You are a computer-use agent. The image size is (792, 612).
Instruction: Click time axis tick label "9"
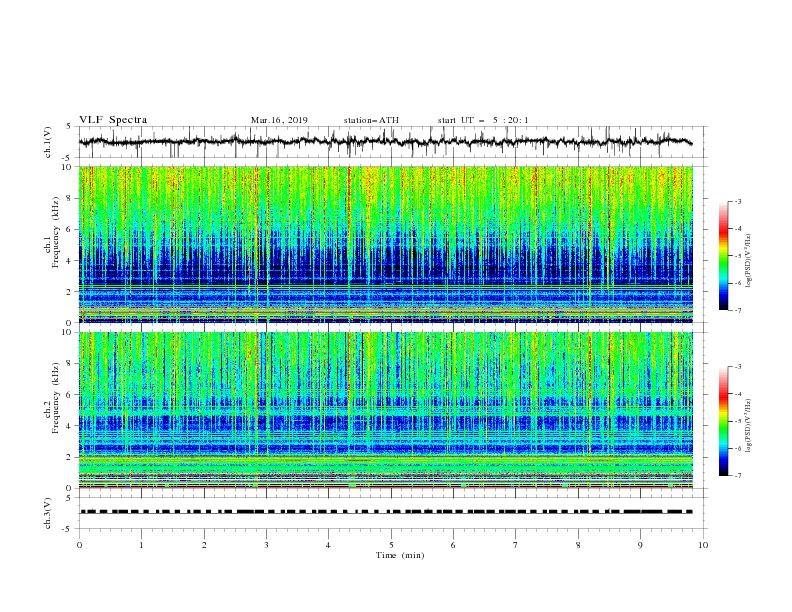pyautogui.click(x=640, y=545)
